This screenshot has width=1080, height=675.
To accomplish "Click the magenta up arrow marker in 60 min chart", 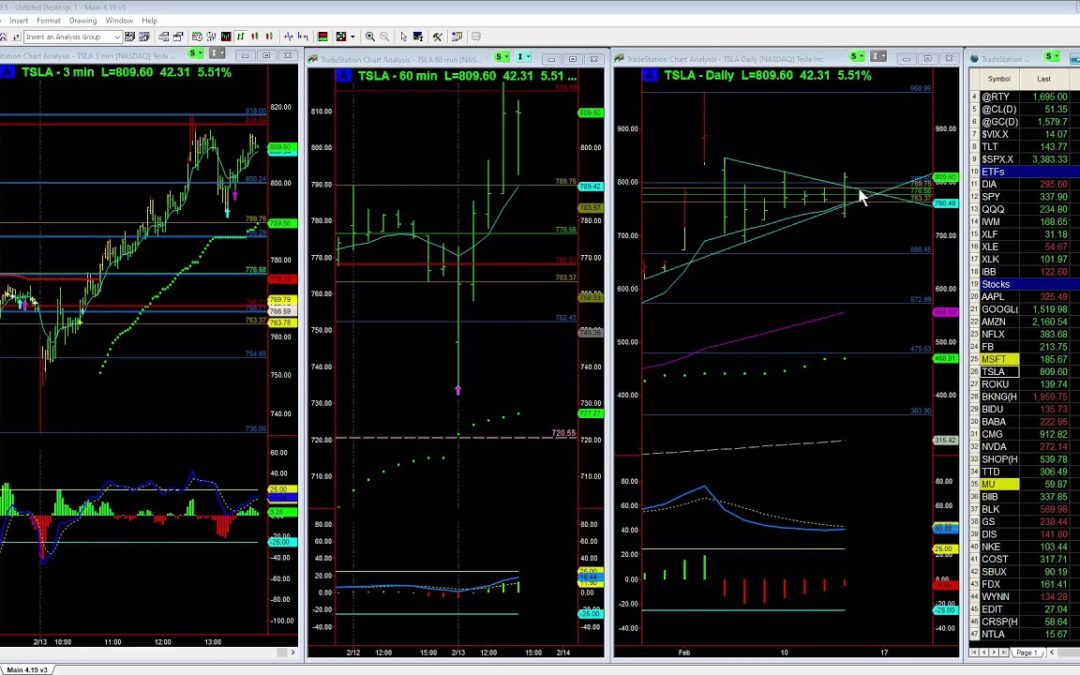I will 458,391.
